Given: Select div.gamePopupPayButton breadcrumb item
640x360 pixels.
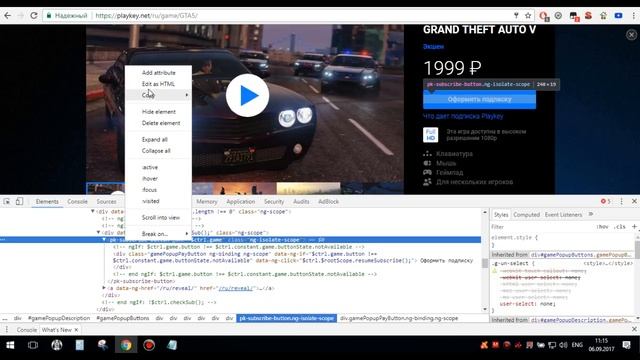Looking at the screenshot, I should click(x=399, y=318).
